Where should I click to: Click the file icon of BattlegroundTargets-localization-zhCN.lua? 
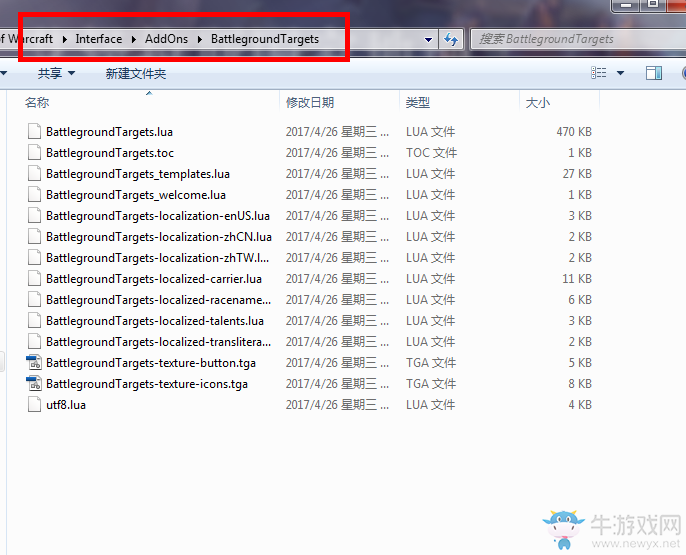(x=34, y=236)
